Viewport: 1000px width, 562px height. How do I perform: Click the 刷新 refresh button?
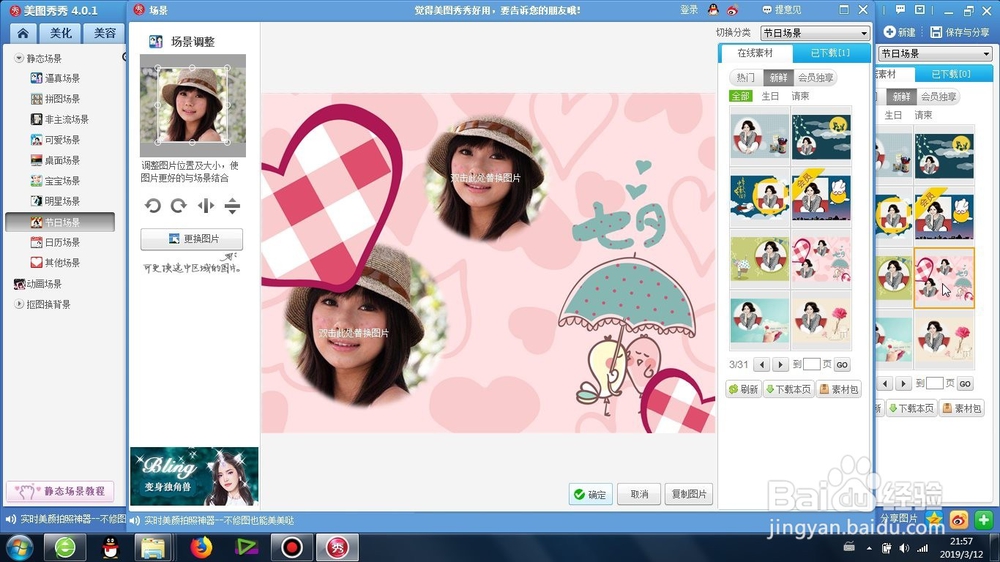pyautogui.click(x=744, y=389)
